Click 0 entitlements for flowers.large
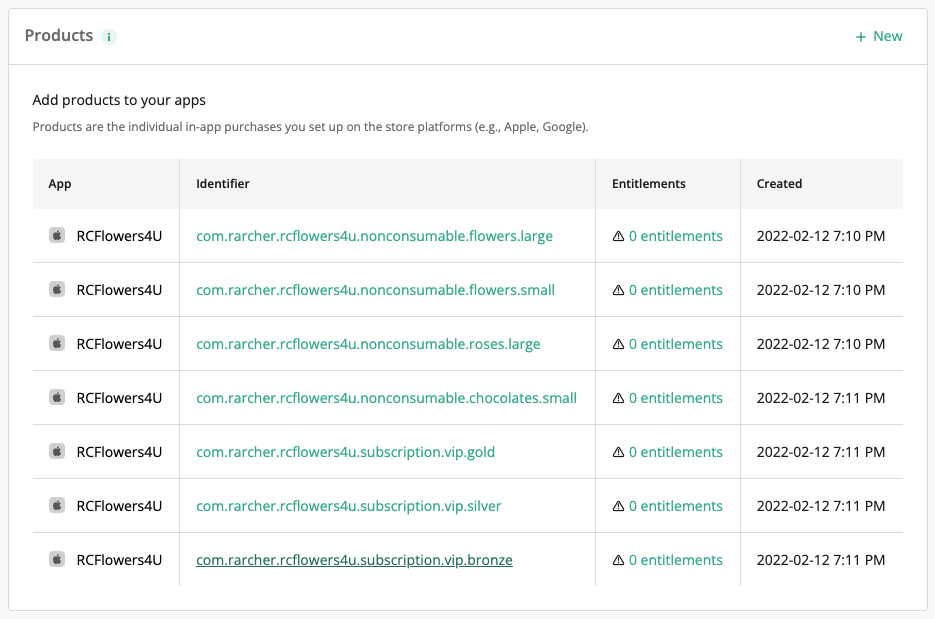 coord(676,236)
